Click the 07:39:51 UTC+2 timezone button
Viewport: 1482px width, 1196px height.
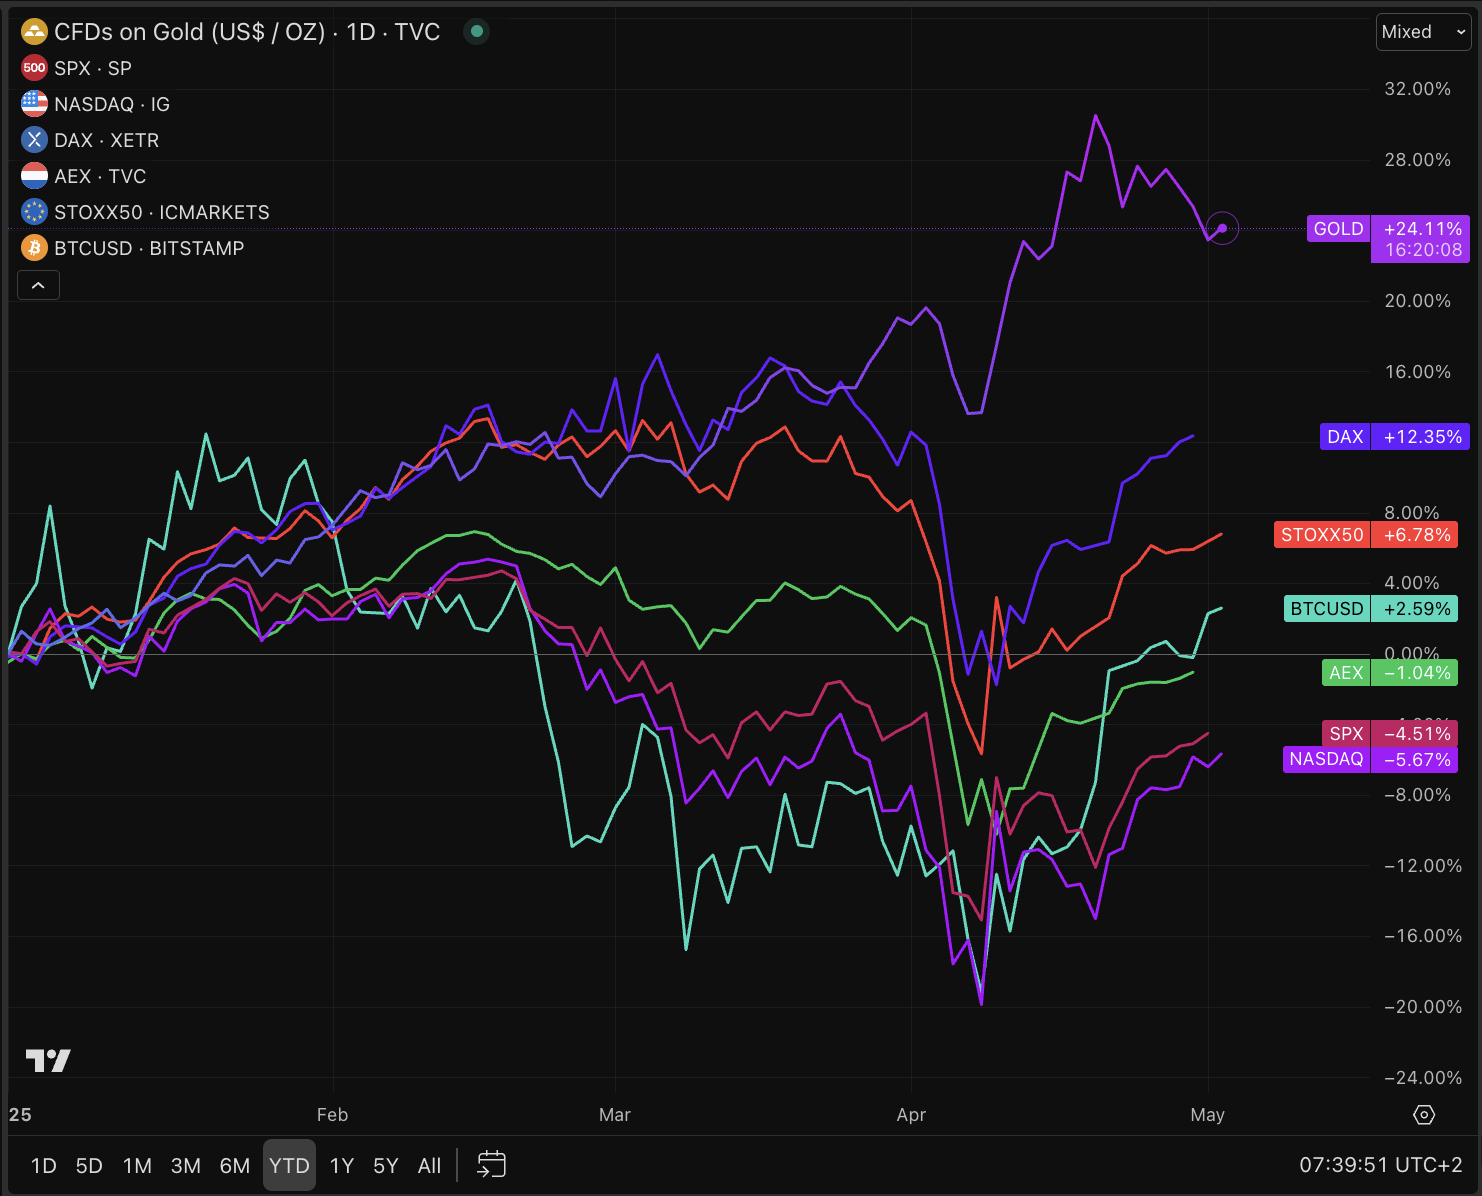(1380, 1165)
